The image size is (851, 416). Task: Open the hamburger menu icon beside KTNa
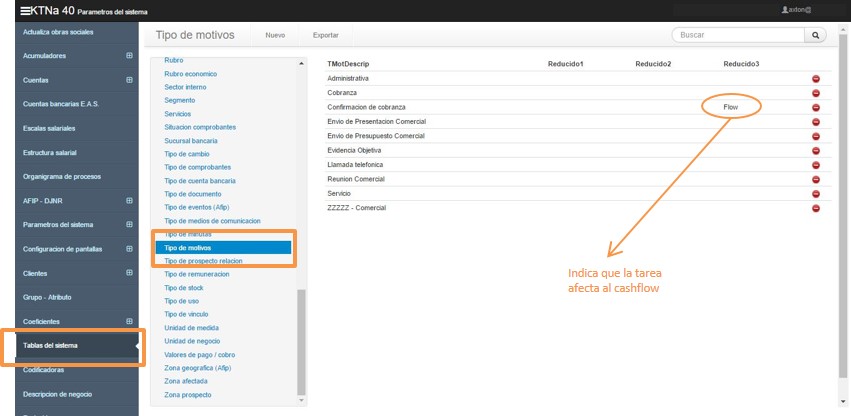pyautogui.click(x=11, y=10)
